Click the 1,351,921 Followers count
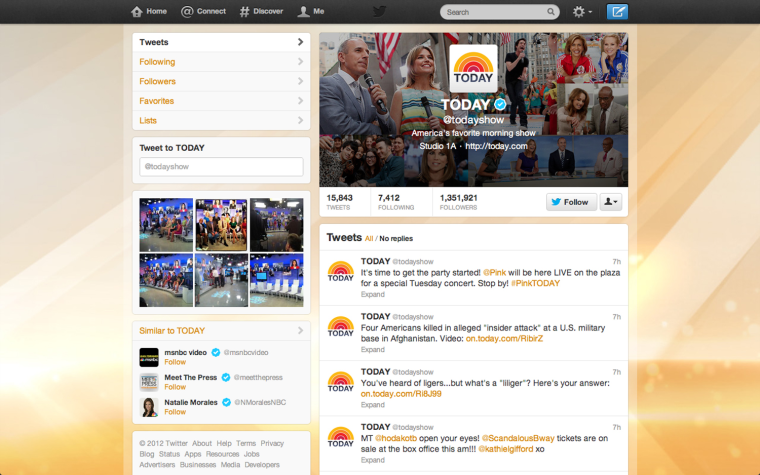This screenshot has height=475, width=760. tap(459, 202)
